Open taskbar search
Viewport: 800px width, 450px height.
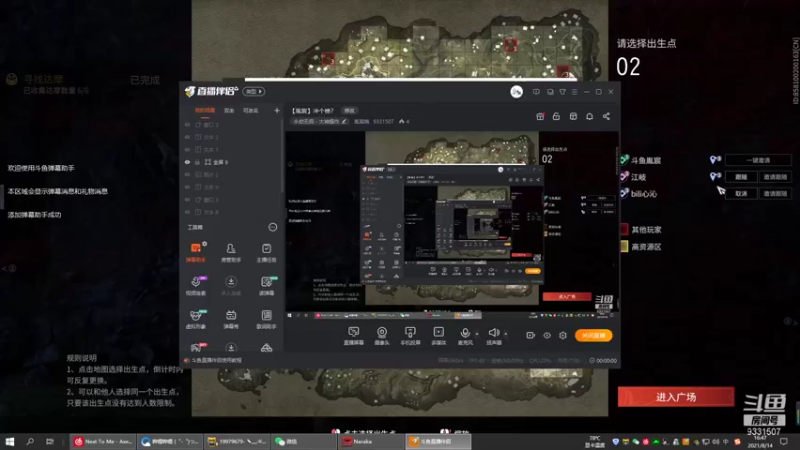coord(30,441)
